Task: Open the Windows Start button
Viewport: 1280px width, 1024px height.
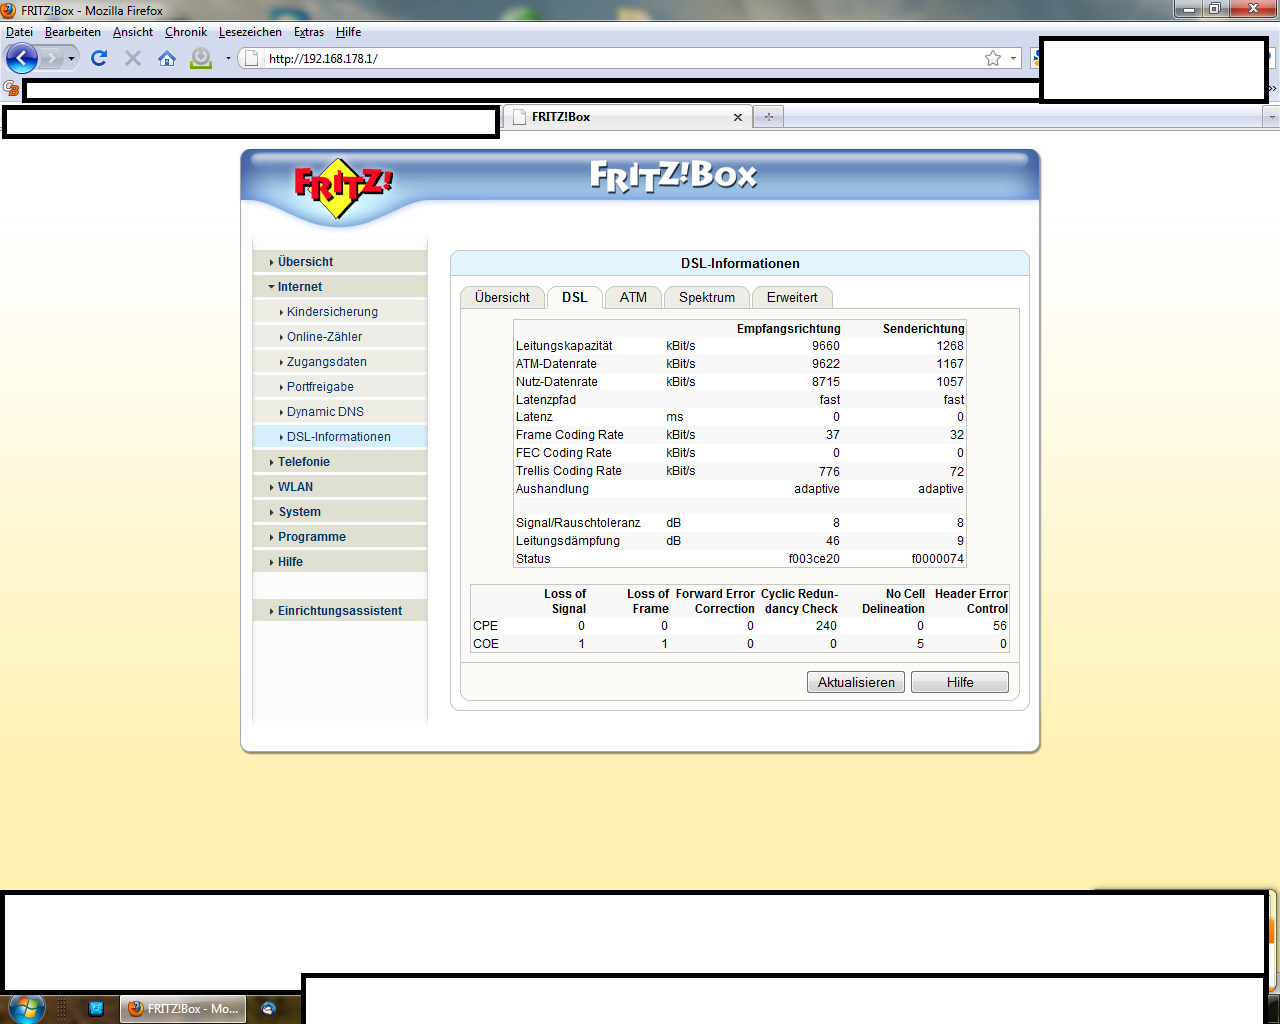Action: click(27, 1008)
